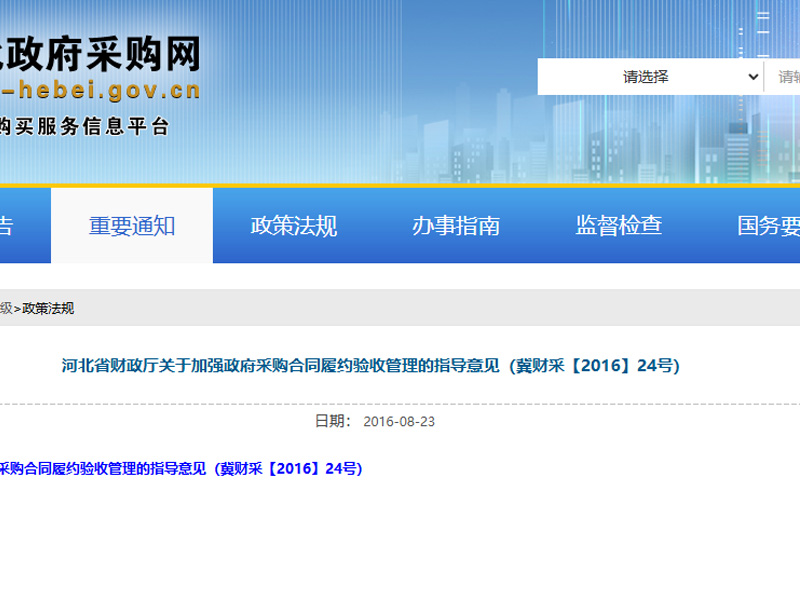Open the blue 指导意见 document link
800x600 pixels.
coord(180,468)
